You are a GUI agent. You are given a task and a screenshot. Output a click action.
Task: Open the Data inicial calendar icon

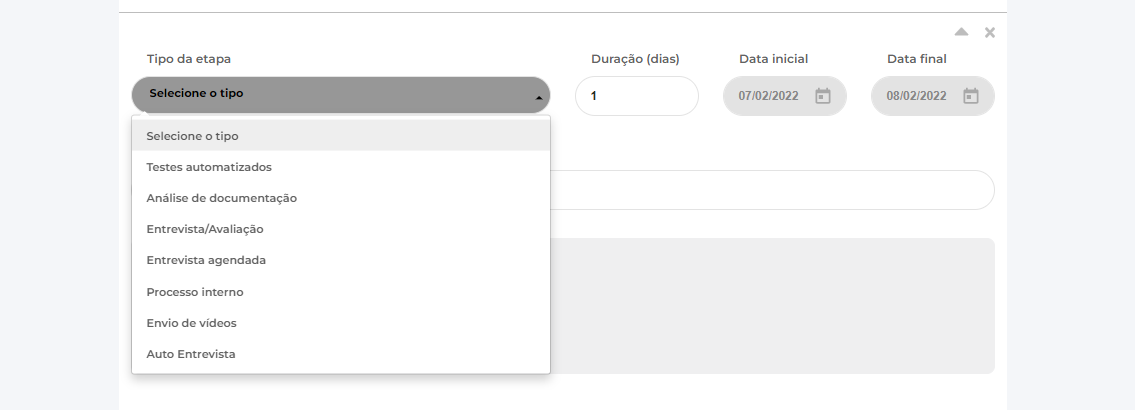[x=823, y=96]
